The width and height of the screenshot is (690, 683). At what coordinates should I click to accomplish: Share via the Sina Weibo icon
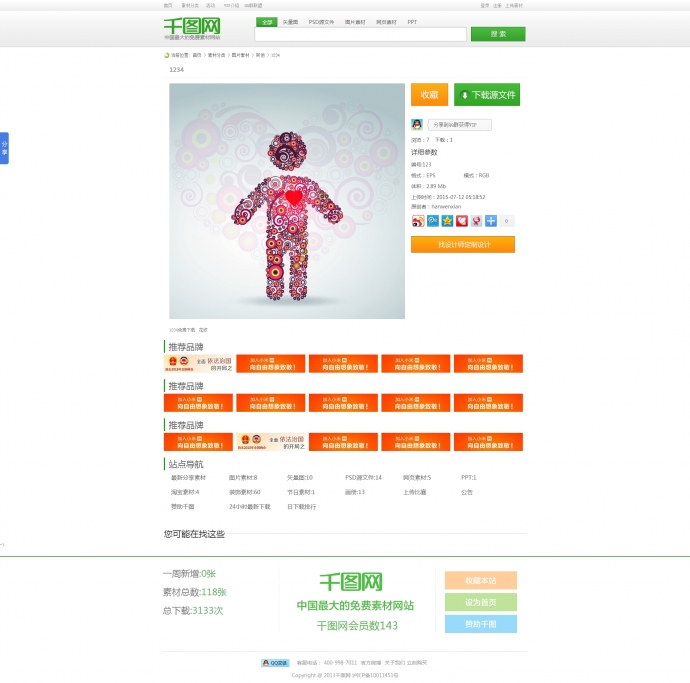[x=418, y=221]
